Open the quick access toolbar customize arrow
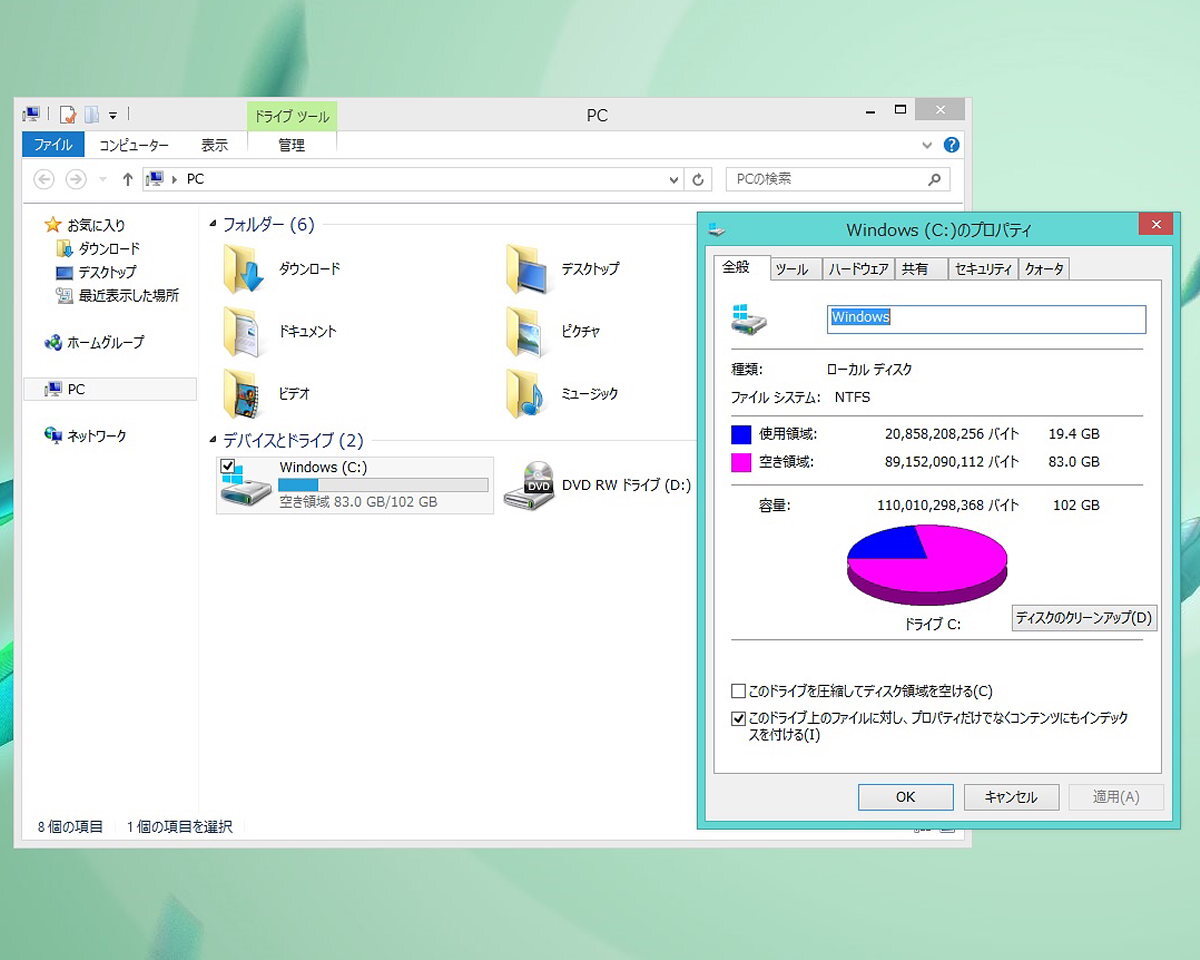The image size is (1200, 960). point(113,115)
